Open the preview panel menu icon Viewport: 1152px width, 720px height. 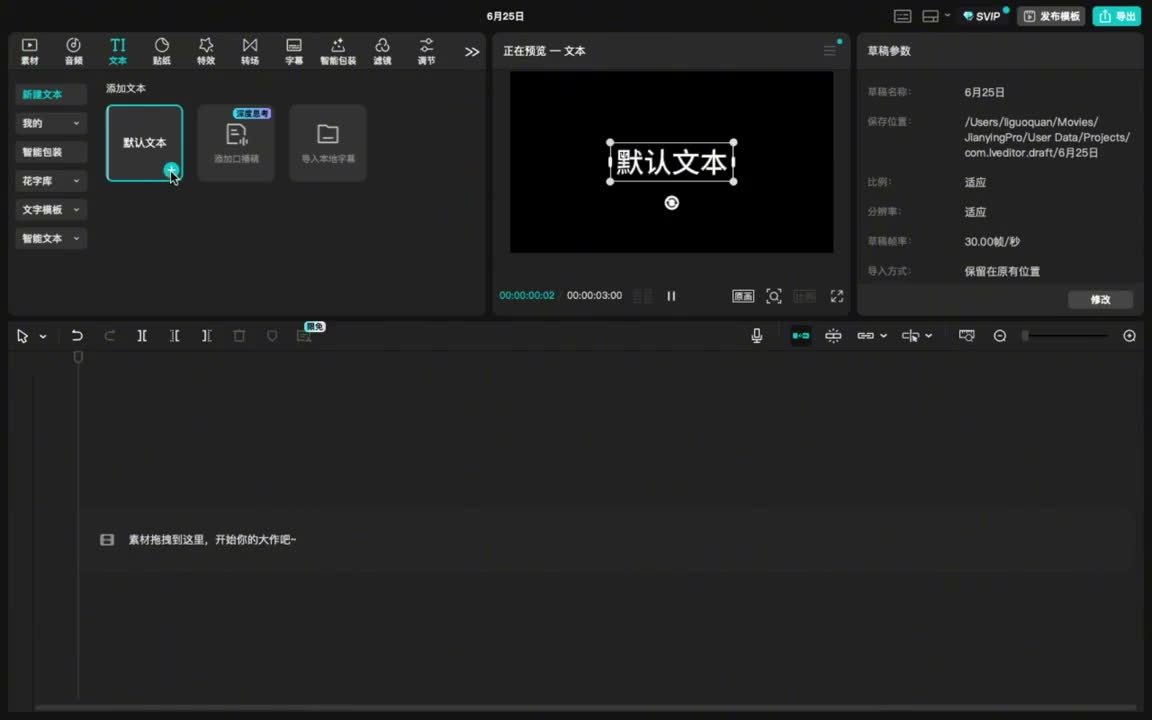tap(829, 51)
